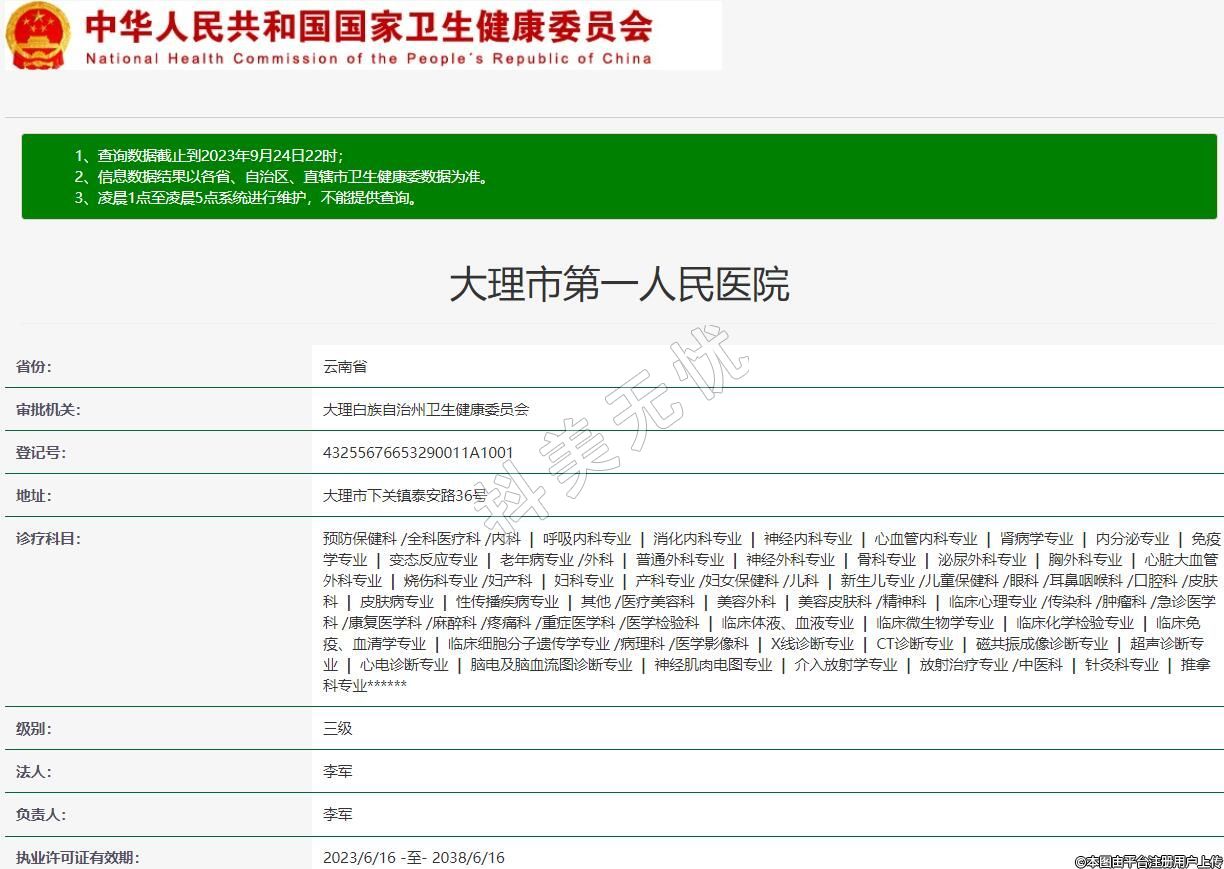Select the 云南省 province value
1224x869 pixels.
click(x=345, y=367)
